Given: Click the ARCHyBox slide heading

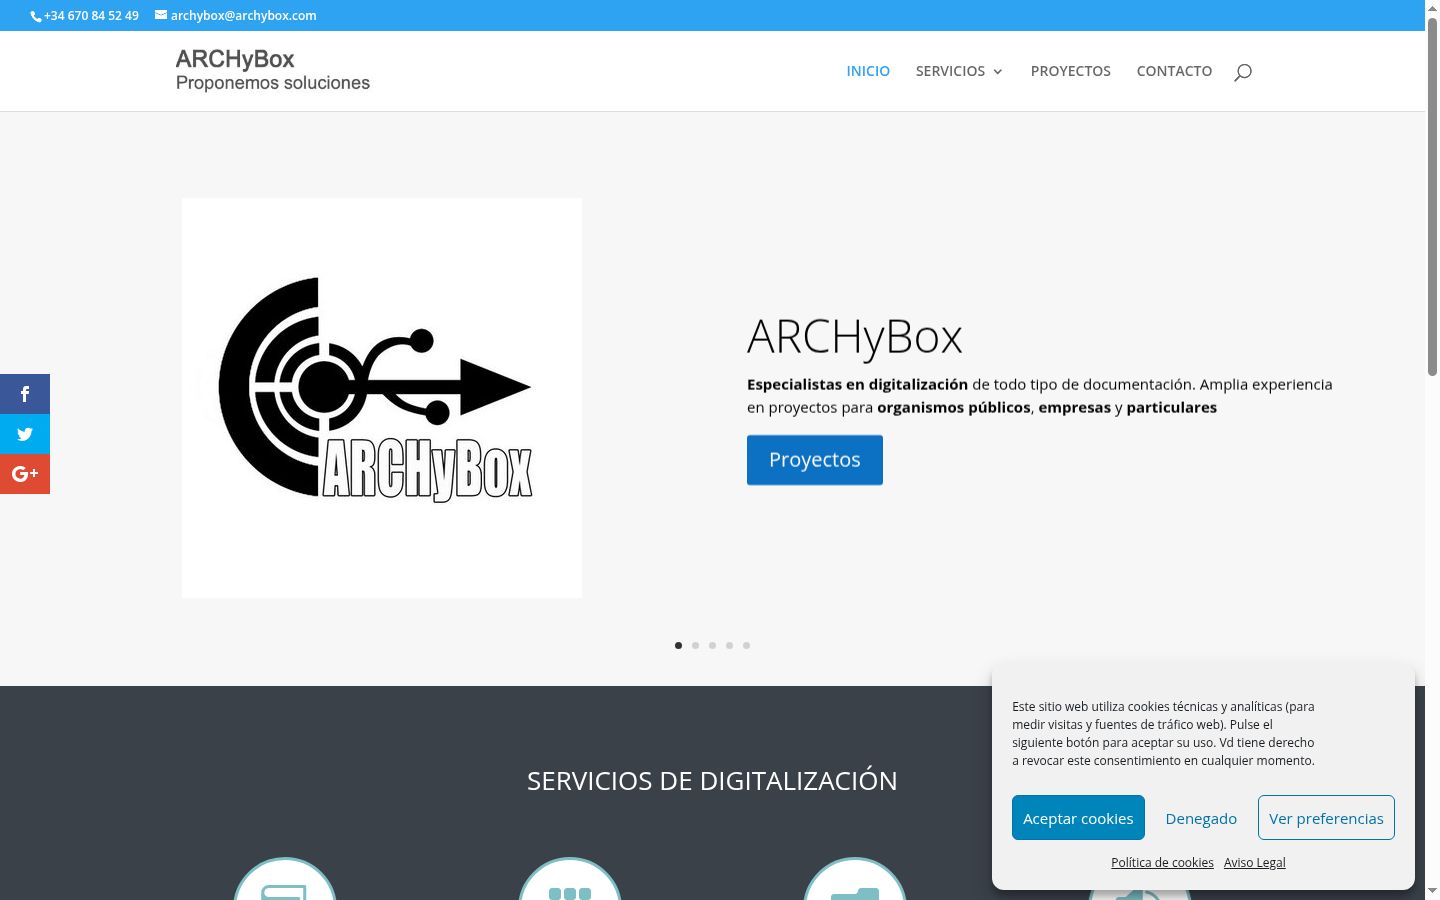Looking at the screenshot, I should point(855,338).
